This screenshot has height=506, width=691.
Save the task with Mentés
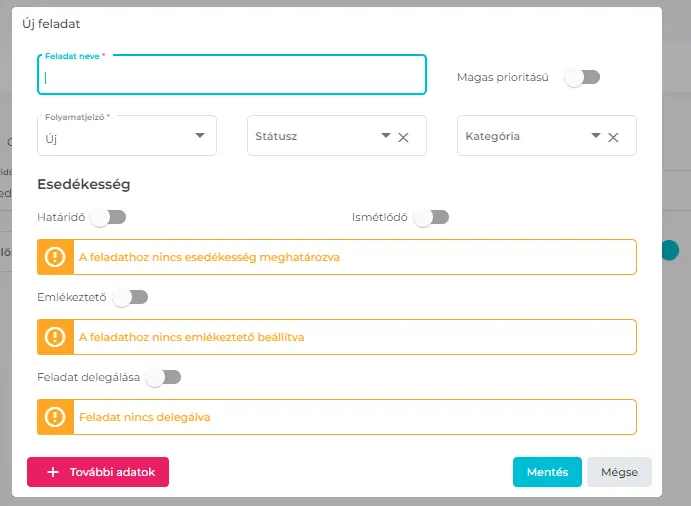pyautogui.click(x=546, y=473)
